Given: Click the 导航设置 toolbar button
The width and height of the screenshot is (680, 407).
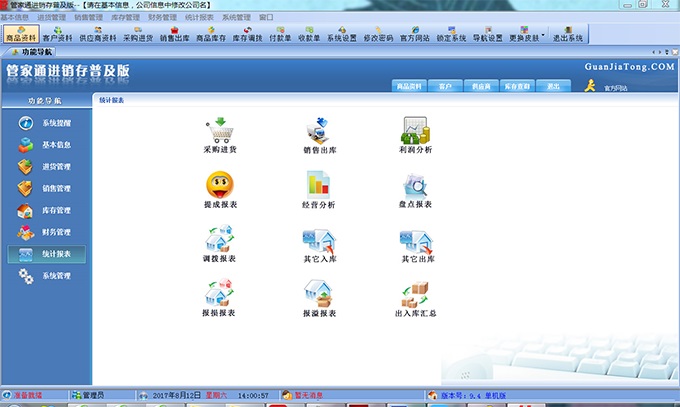Looking at the screenshot, I should (487, 34).
